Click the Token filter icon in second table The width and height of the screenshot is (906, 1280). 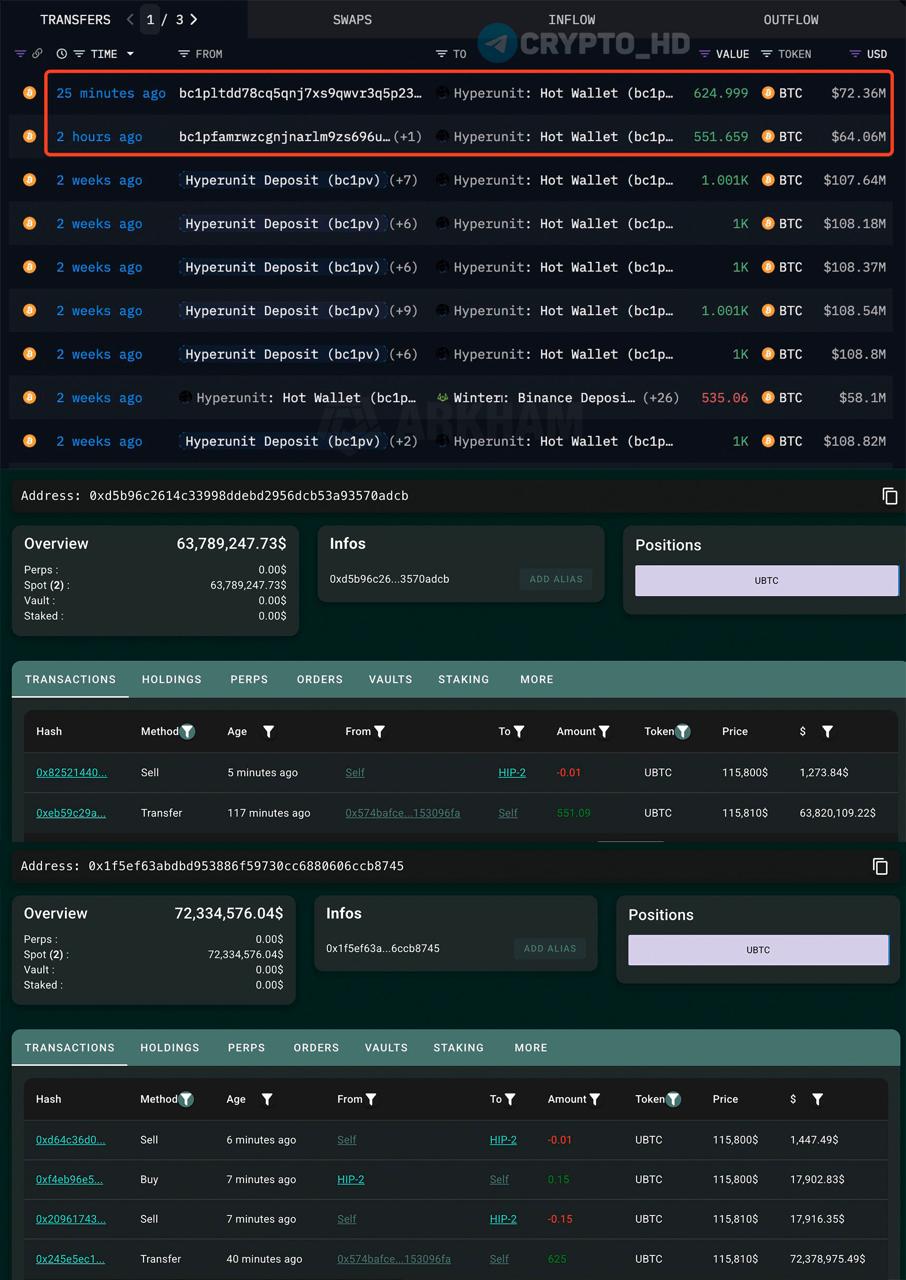[x=674, y=1099]
